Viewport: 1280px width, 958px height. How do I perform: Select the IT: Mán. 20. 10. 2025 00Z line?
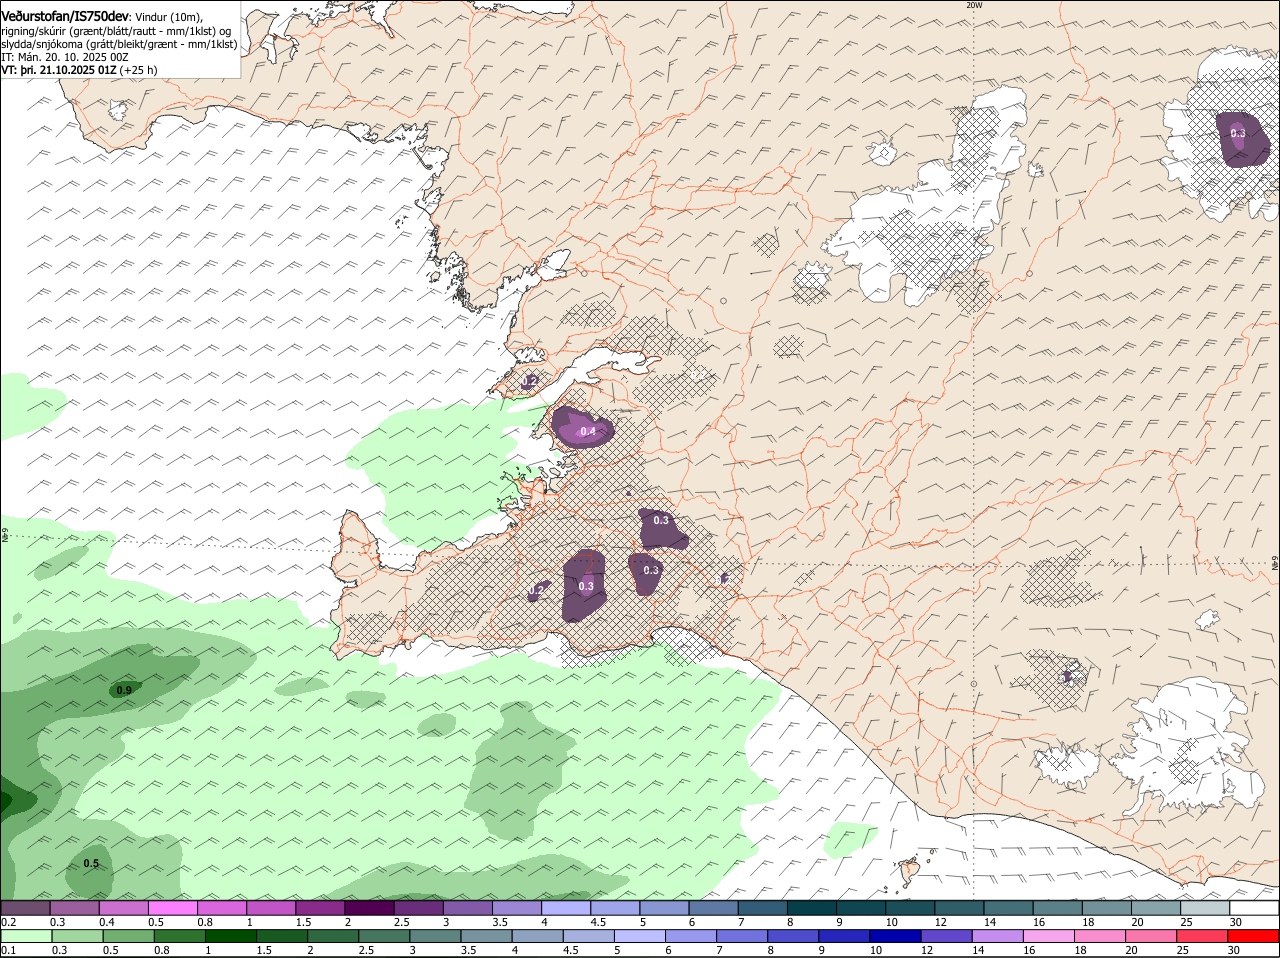tap(64, 57)
